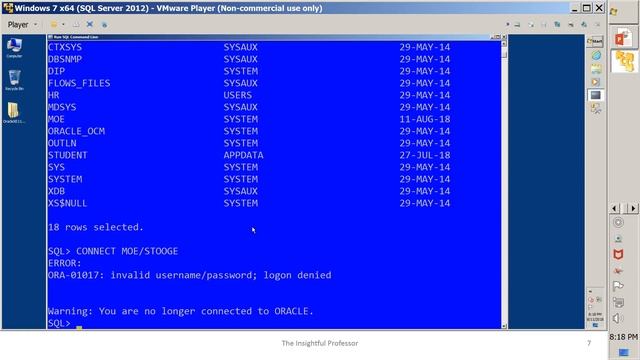The height and width of the screenshot is (360, 640).
Task: Click the round disc tray icon
Action: [618, 222]
